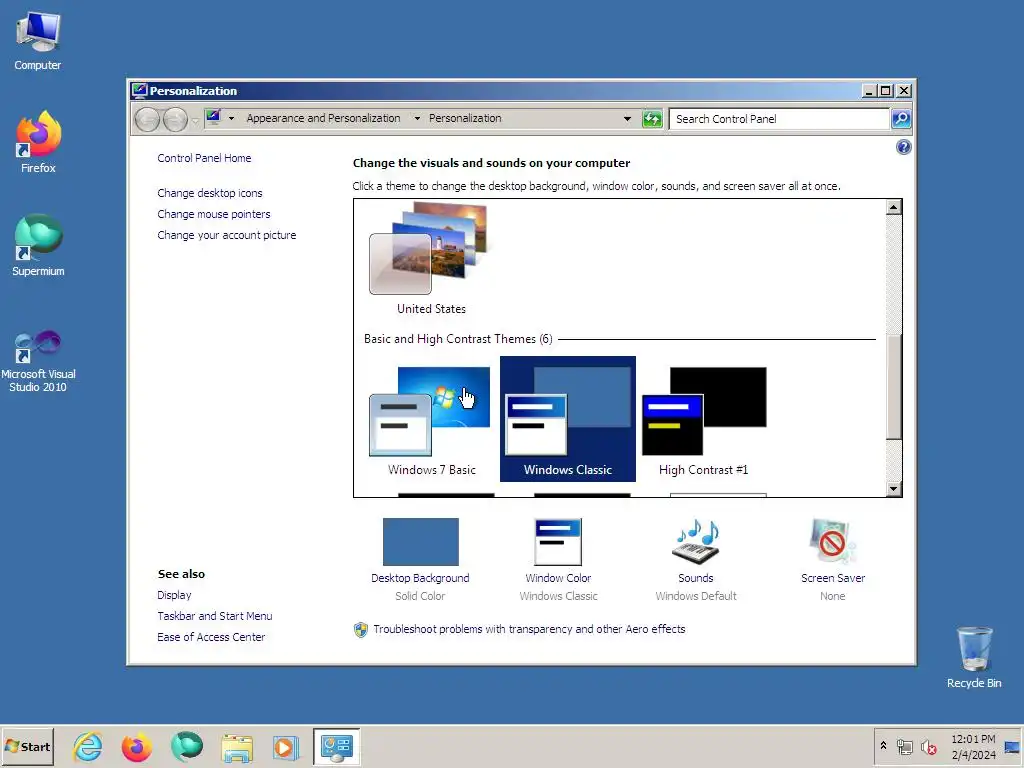Minimize the Personalization window
The height and width of the screenshot is (768, 1024).
[x=869, y=91]
